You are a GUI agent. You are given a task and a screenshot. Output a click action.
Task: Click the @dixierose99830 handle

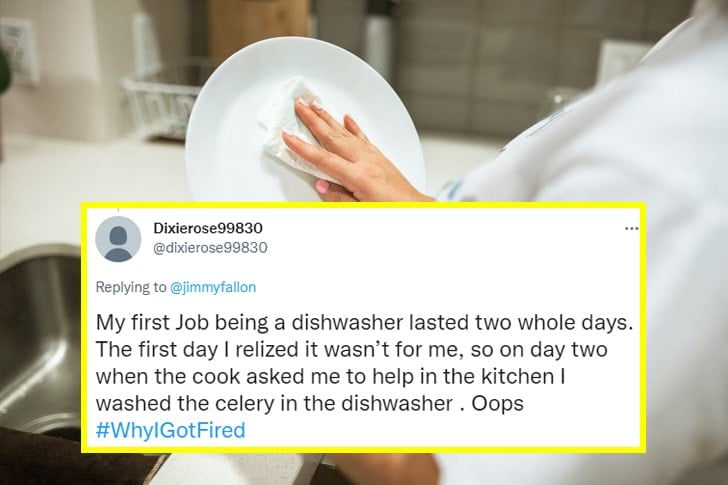coord(210,247)
